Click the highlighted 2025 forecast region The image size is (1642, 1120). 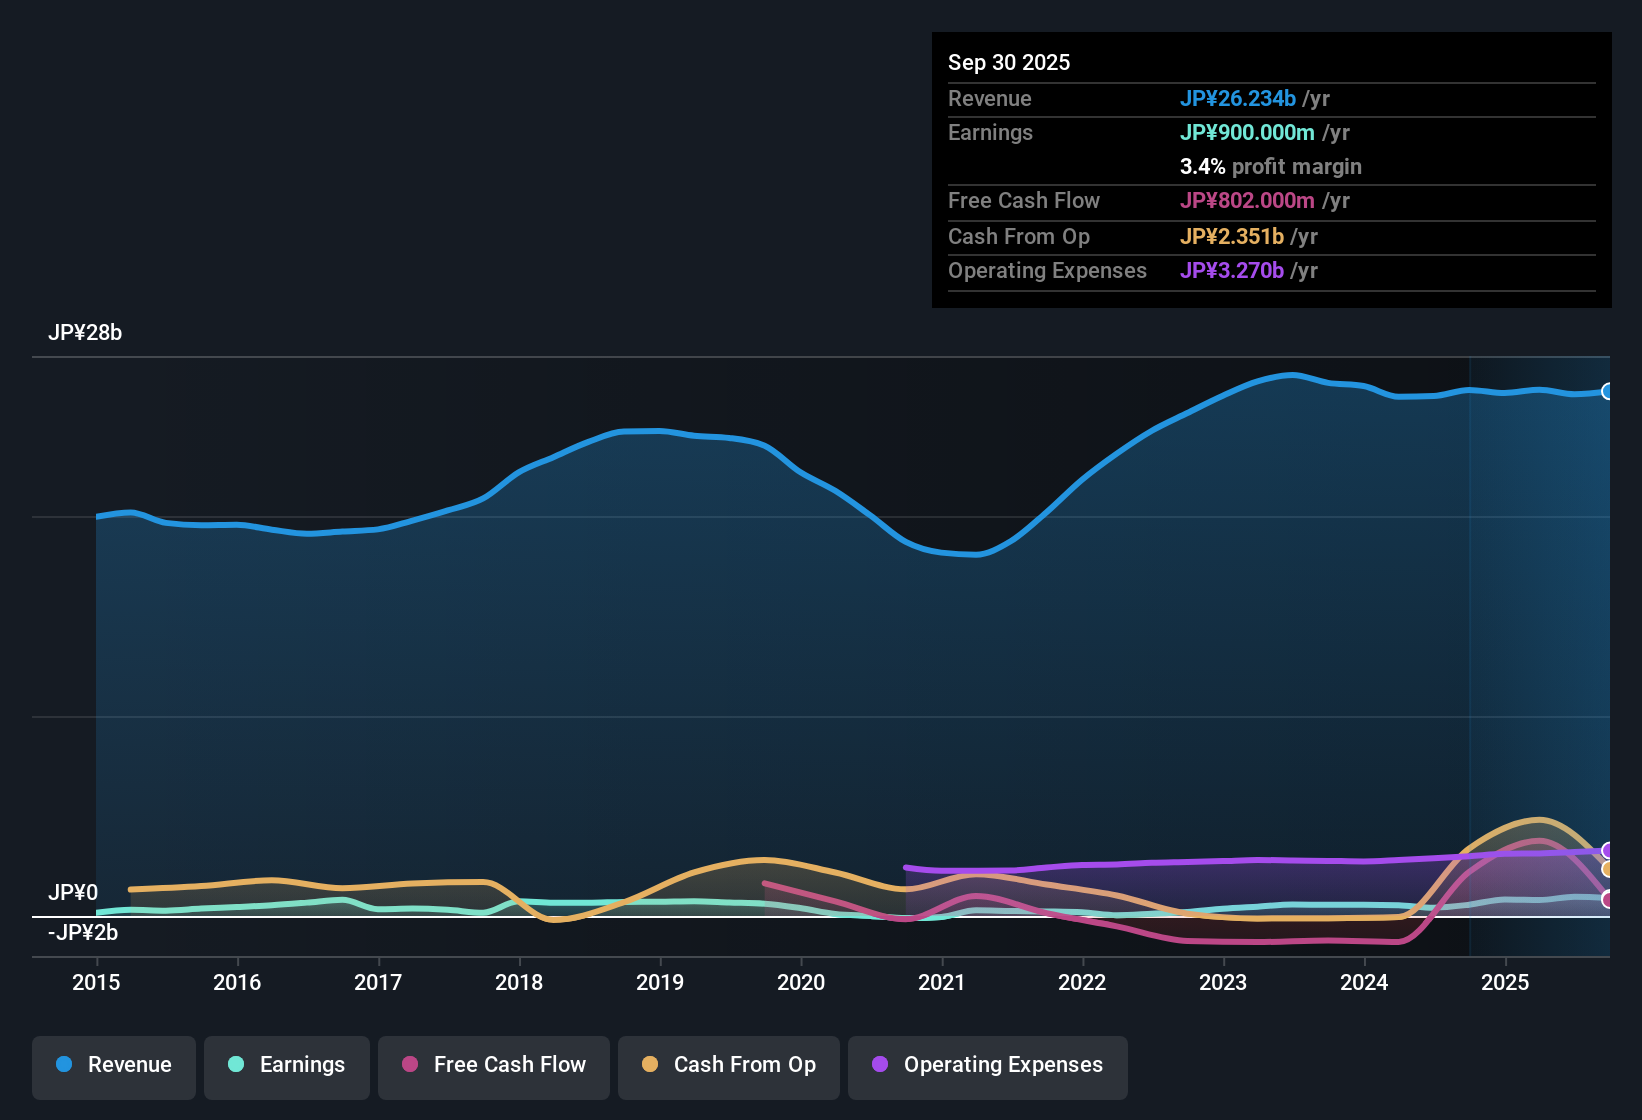pos(1540,650)
